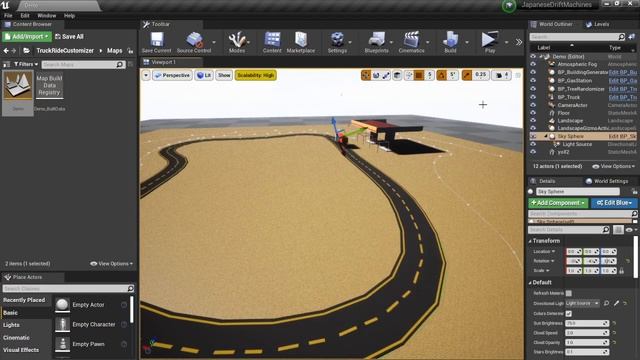Switch to World Settings tab
640x360 pixels.
607,181
